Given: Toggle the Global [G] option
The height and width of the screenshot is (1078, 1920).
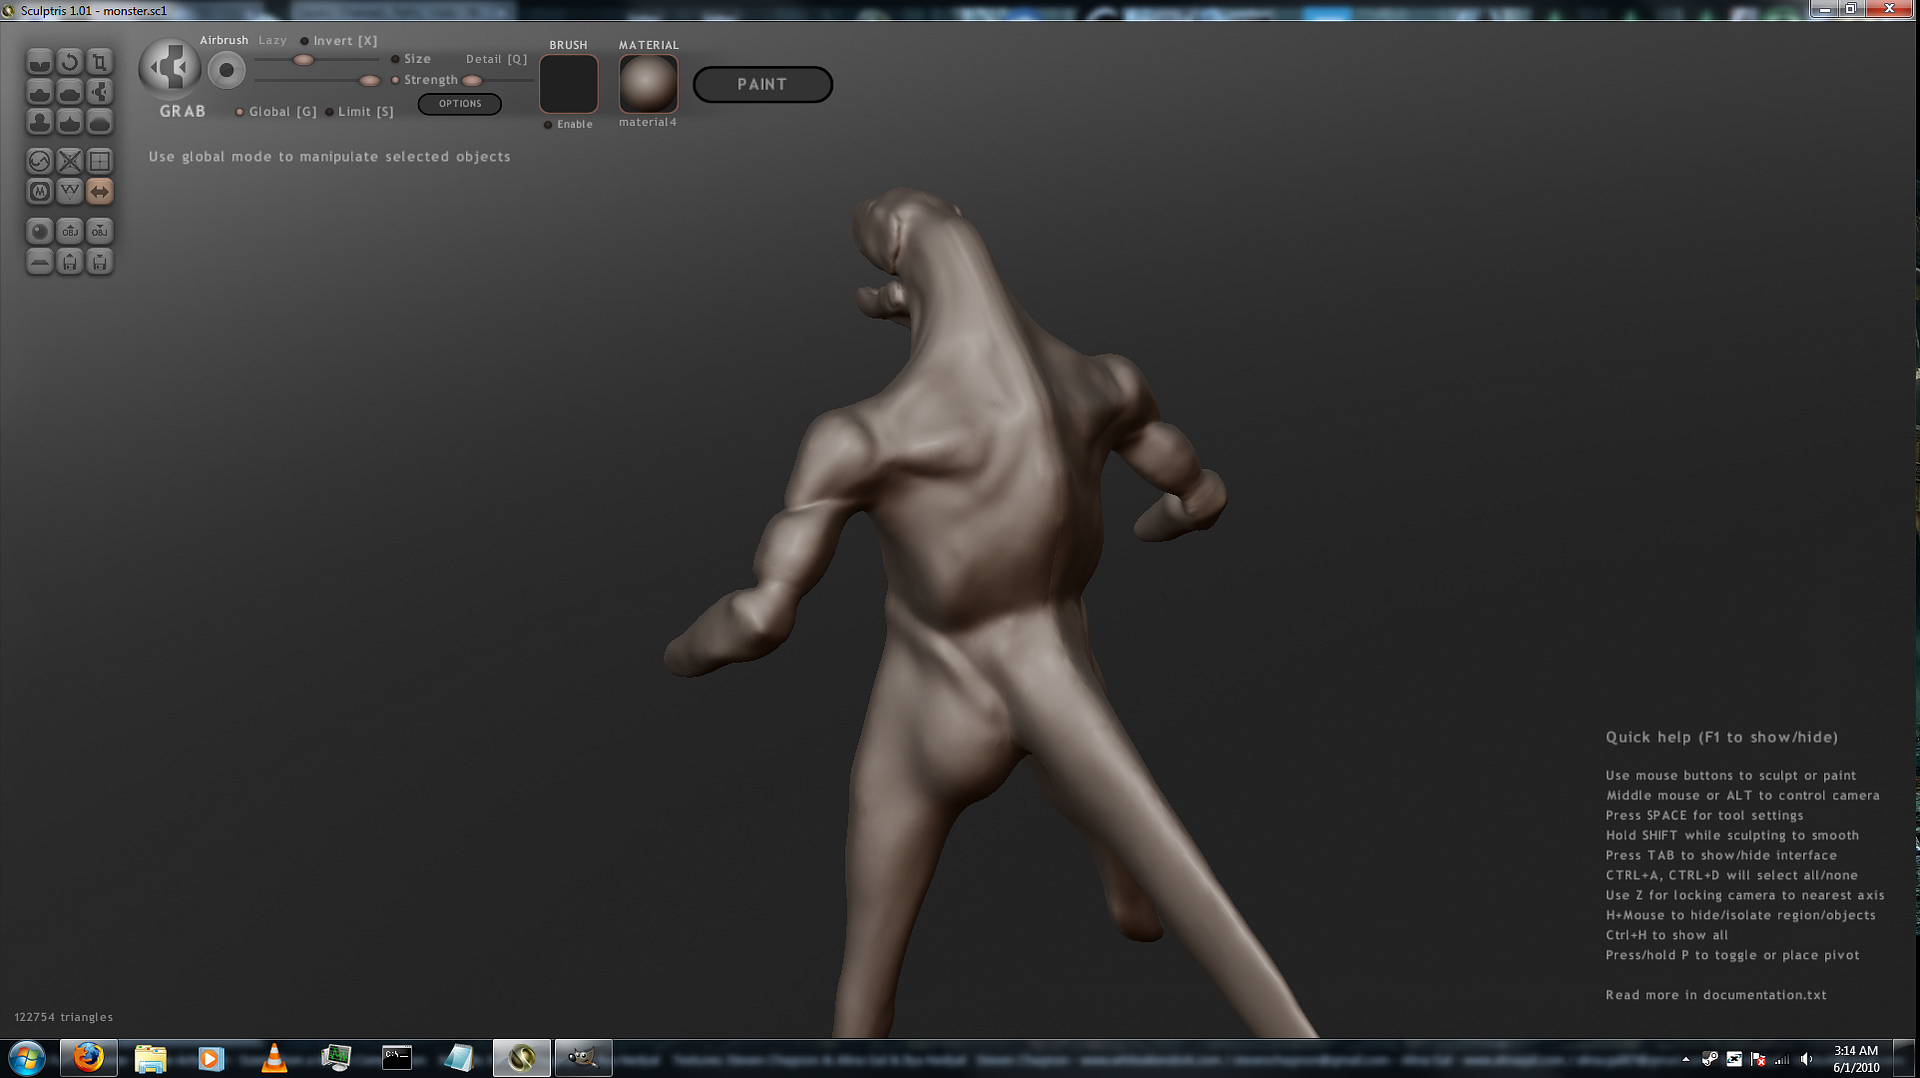Looking at the screenshot, I should (276, 112).
